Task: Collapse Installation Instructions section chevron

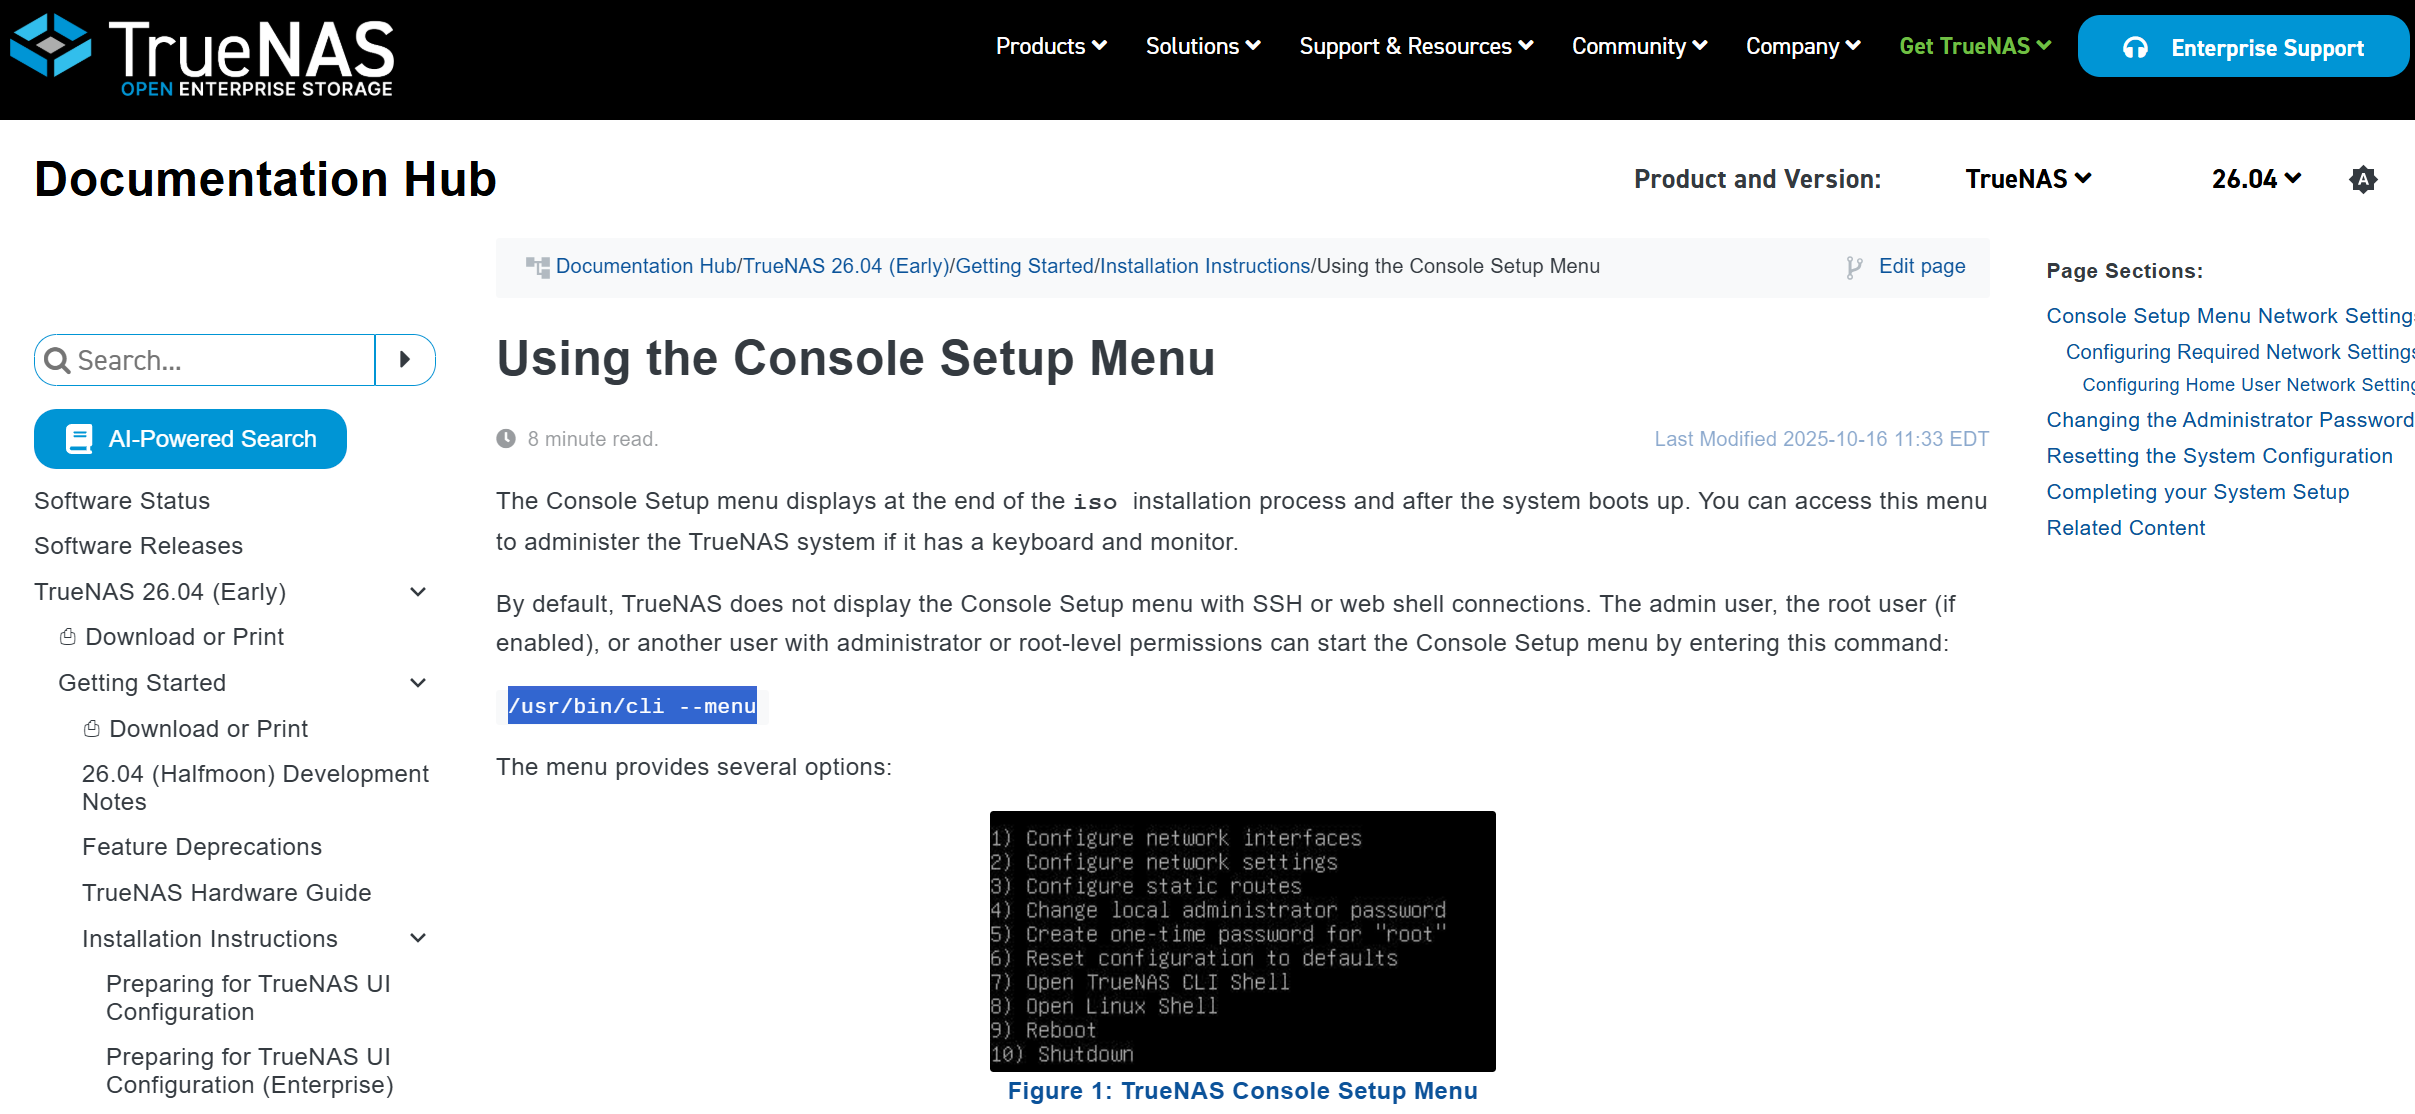Action: [418, 938]
